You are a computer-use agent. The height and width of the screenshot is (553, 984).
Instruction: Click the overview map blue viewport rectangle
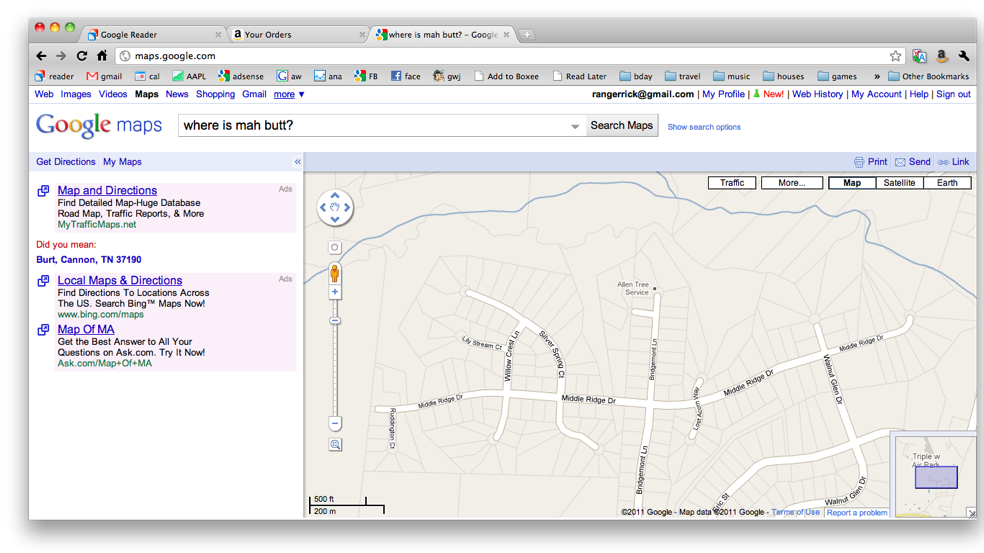pyautogui.click(x=936, y=477)
